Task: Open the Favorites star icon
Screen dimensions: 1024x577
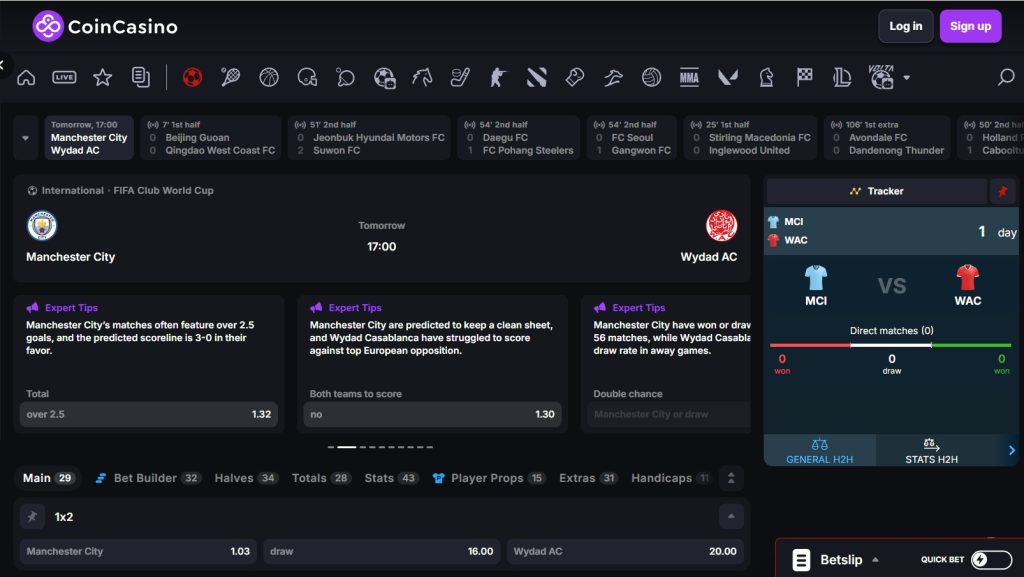Action: pyautogui.click(x=103, y=78)
